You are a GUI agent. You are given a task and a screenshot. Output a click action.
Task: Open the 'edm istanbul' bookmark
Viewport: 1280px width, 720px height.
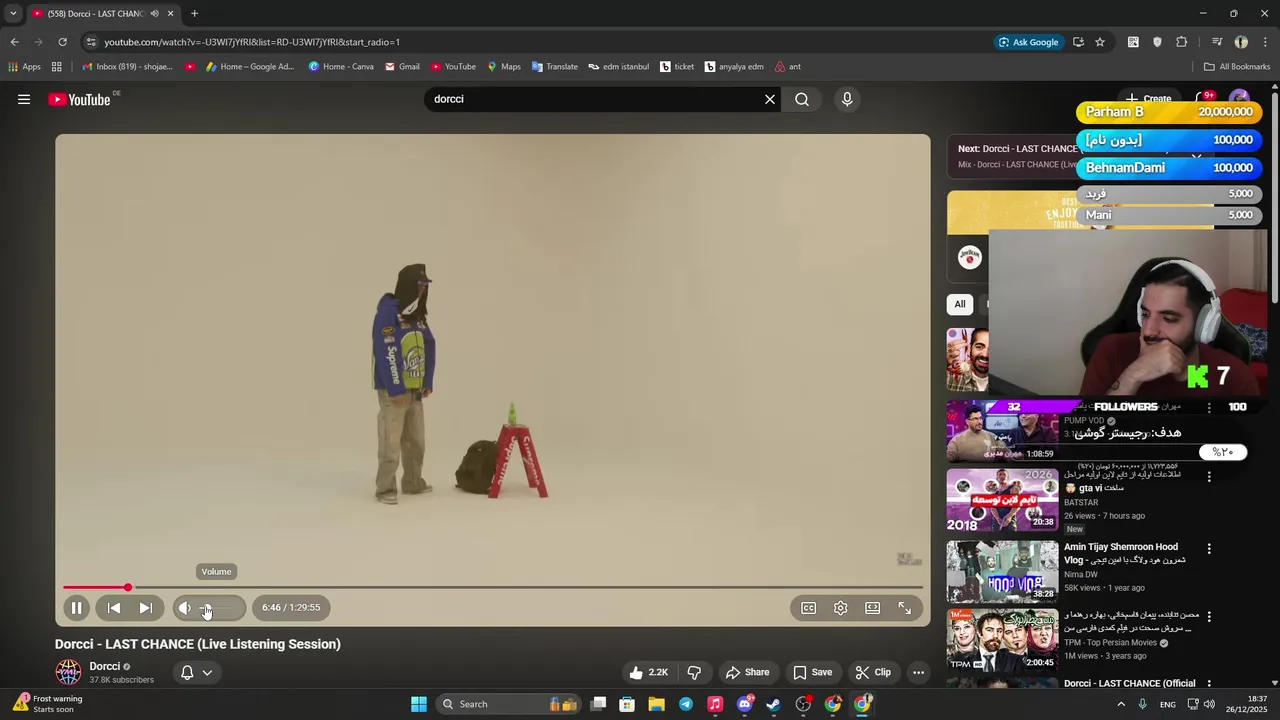click(619, 67)
